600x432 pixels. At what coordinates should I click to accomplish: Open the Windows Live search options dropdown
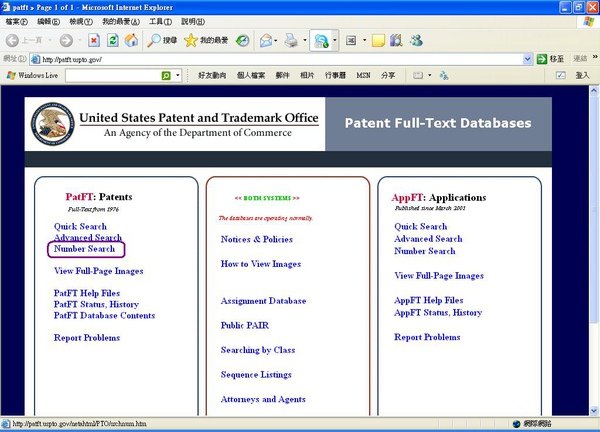coord(178,75)
